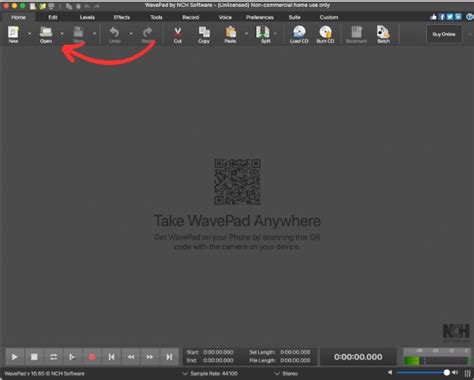Image resolution: width=474 pixels, height=380 pixels.
Task: Click the End time value field
Action: coord(218,361)
